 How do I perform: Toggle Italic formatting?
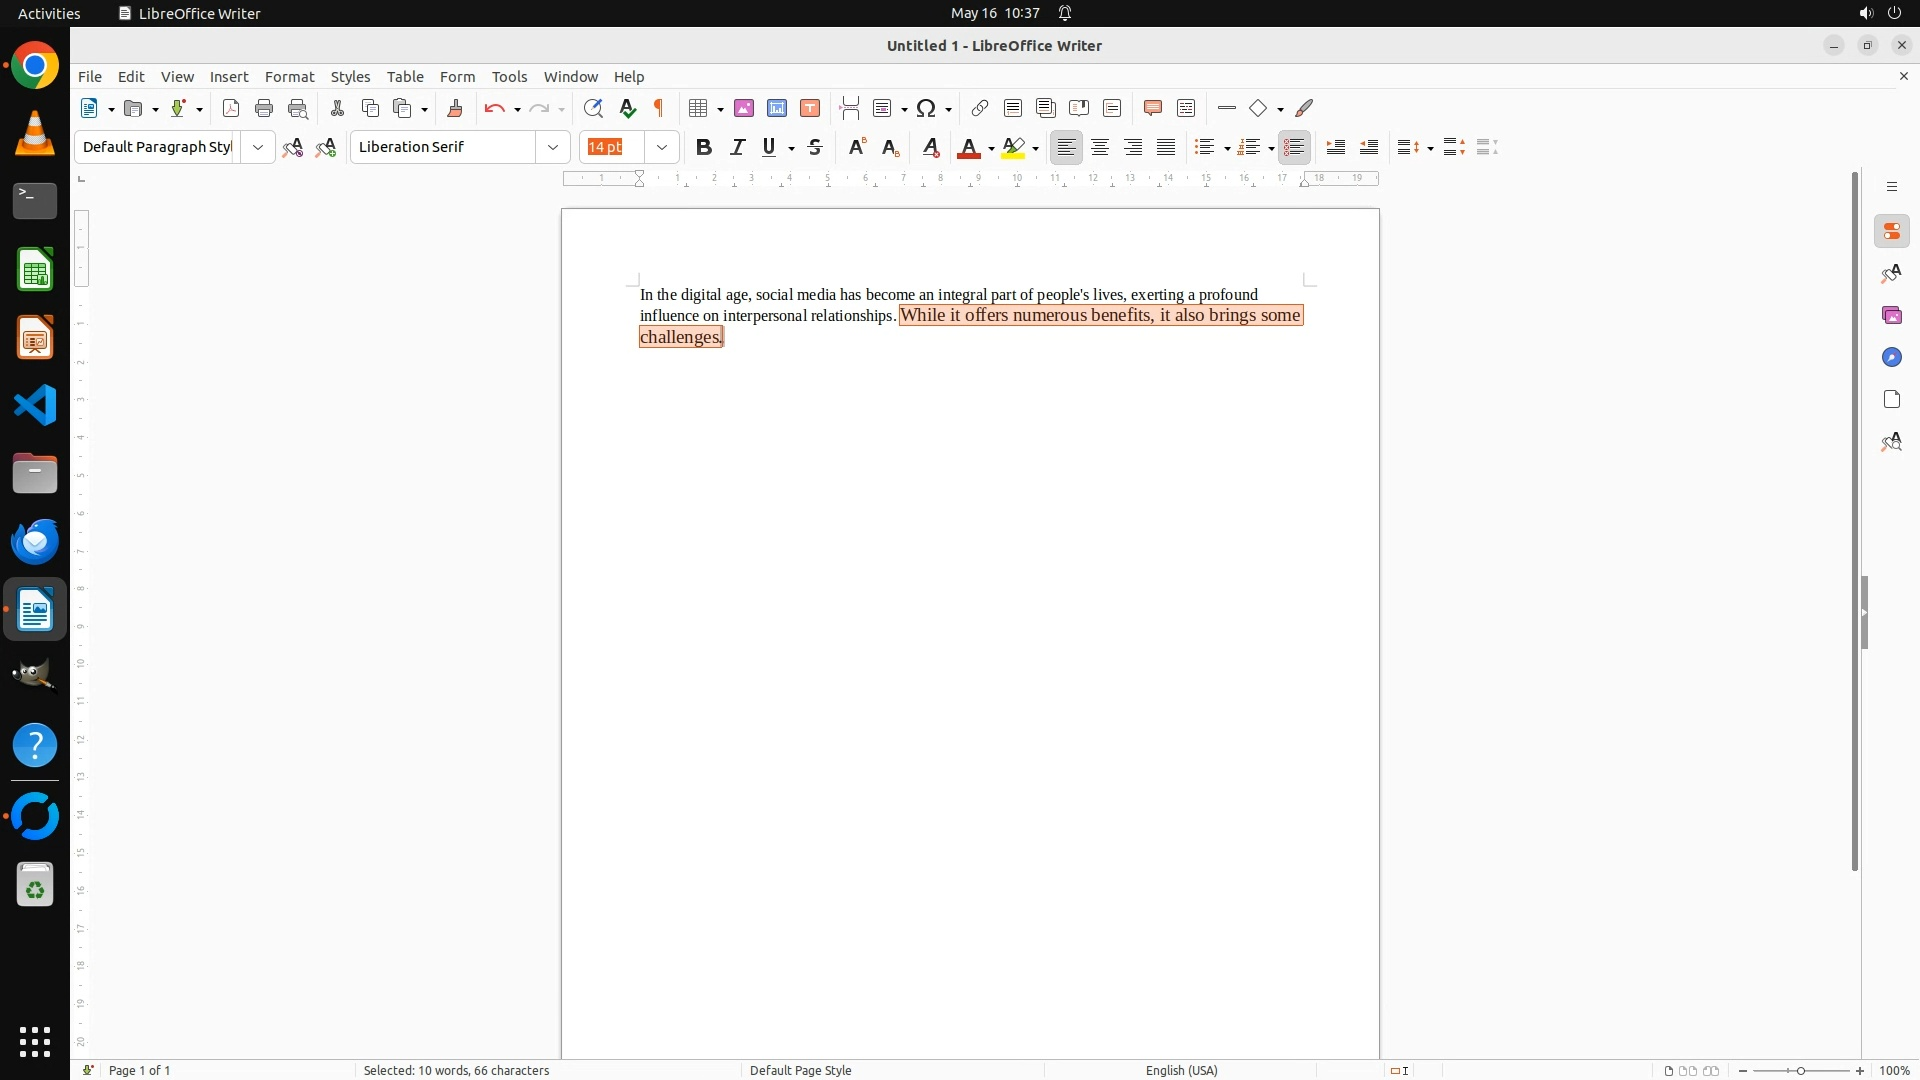pos(738,147)
